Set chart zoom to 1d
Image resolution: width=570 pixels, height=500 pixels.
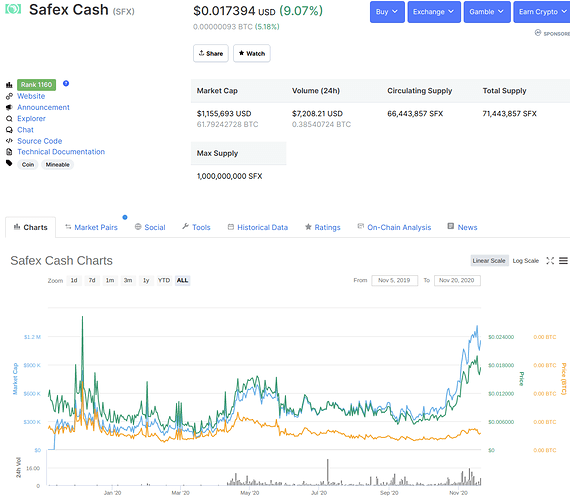(x=74, y=280)
